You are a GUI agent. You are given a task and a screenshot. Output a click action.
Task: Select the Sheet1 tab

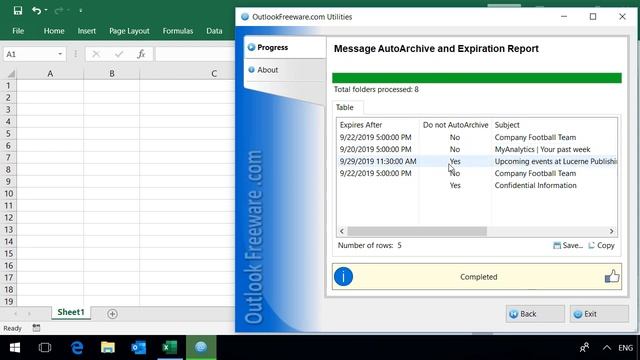point(71,313)
